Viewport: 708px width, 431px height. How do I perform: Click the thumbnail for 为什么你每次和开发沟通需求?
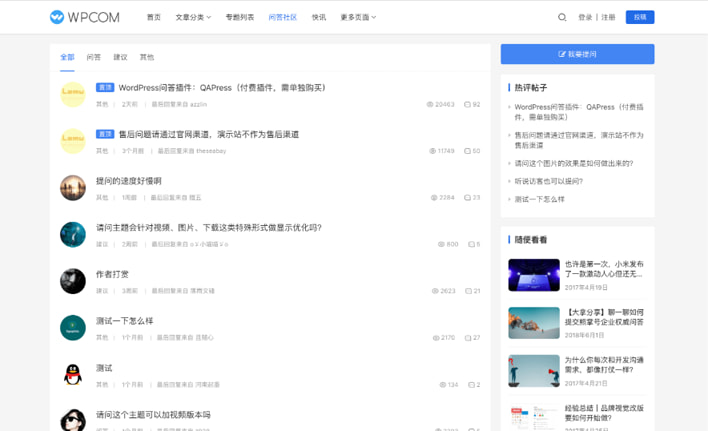[534, 371]
